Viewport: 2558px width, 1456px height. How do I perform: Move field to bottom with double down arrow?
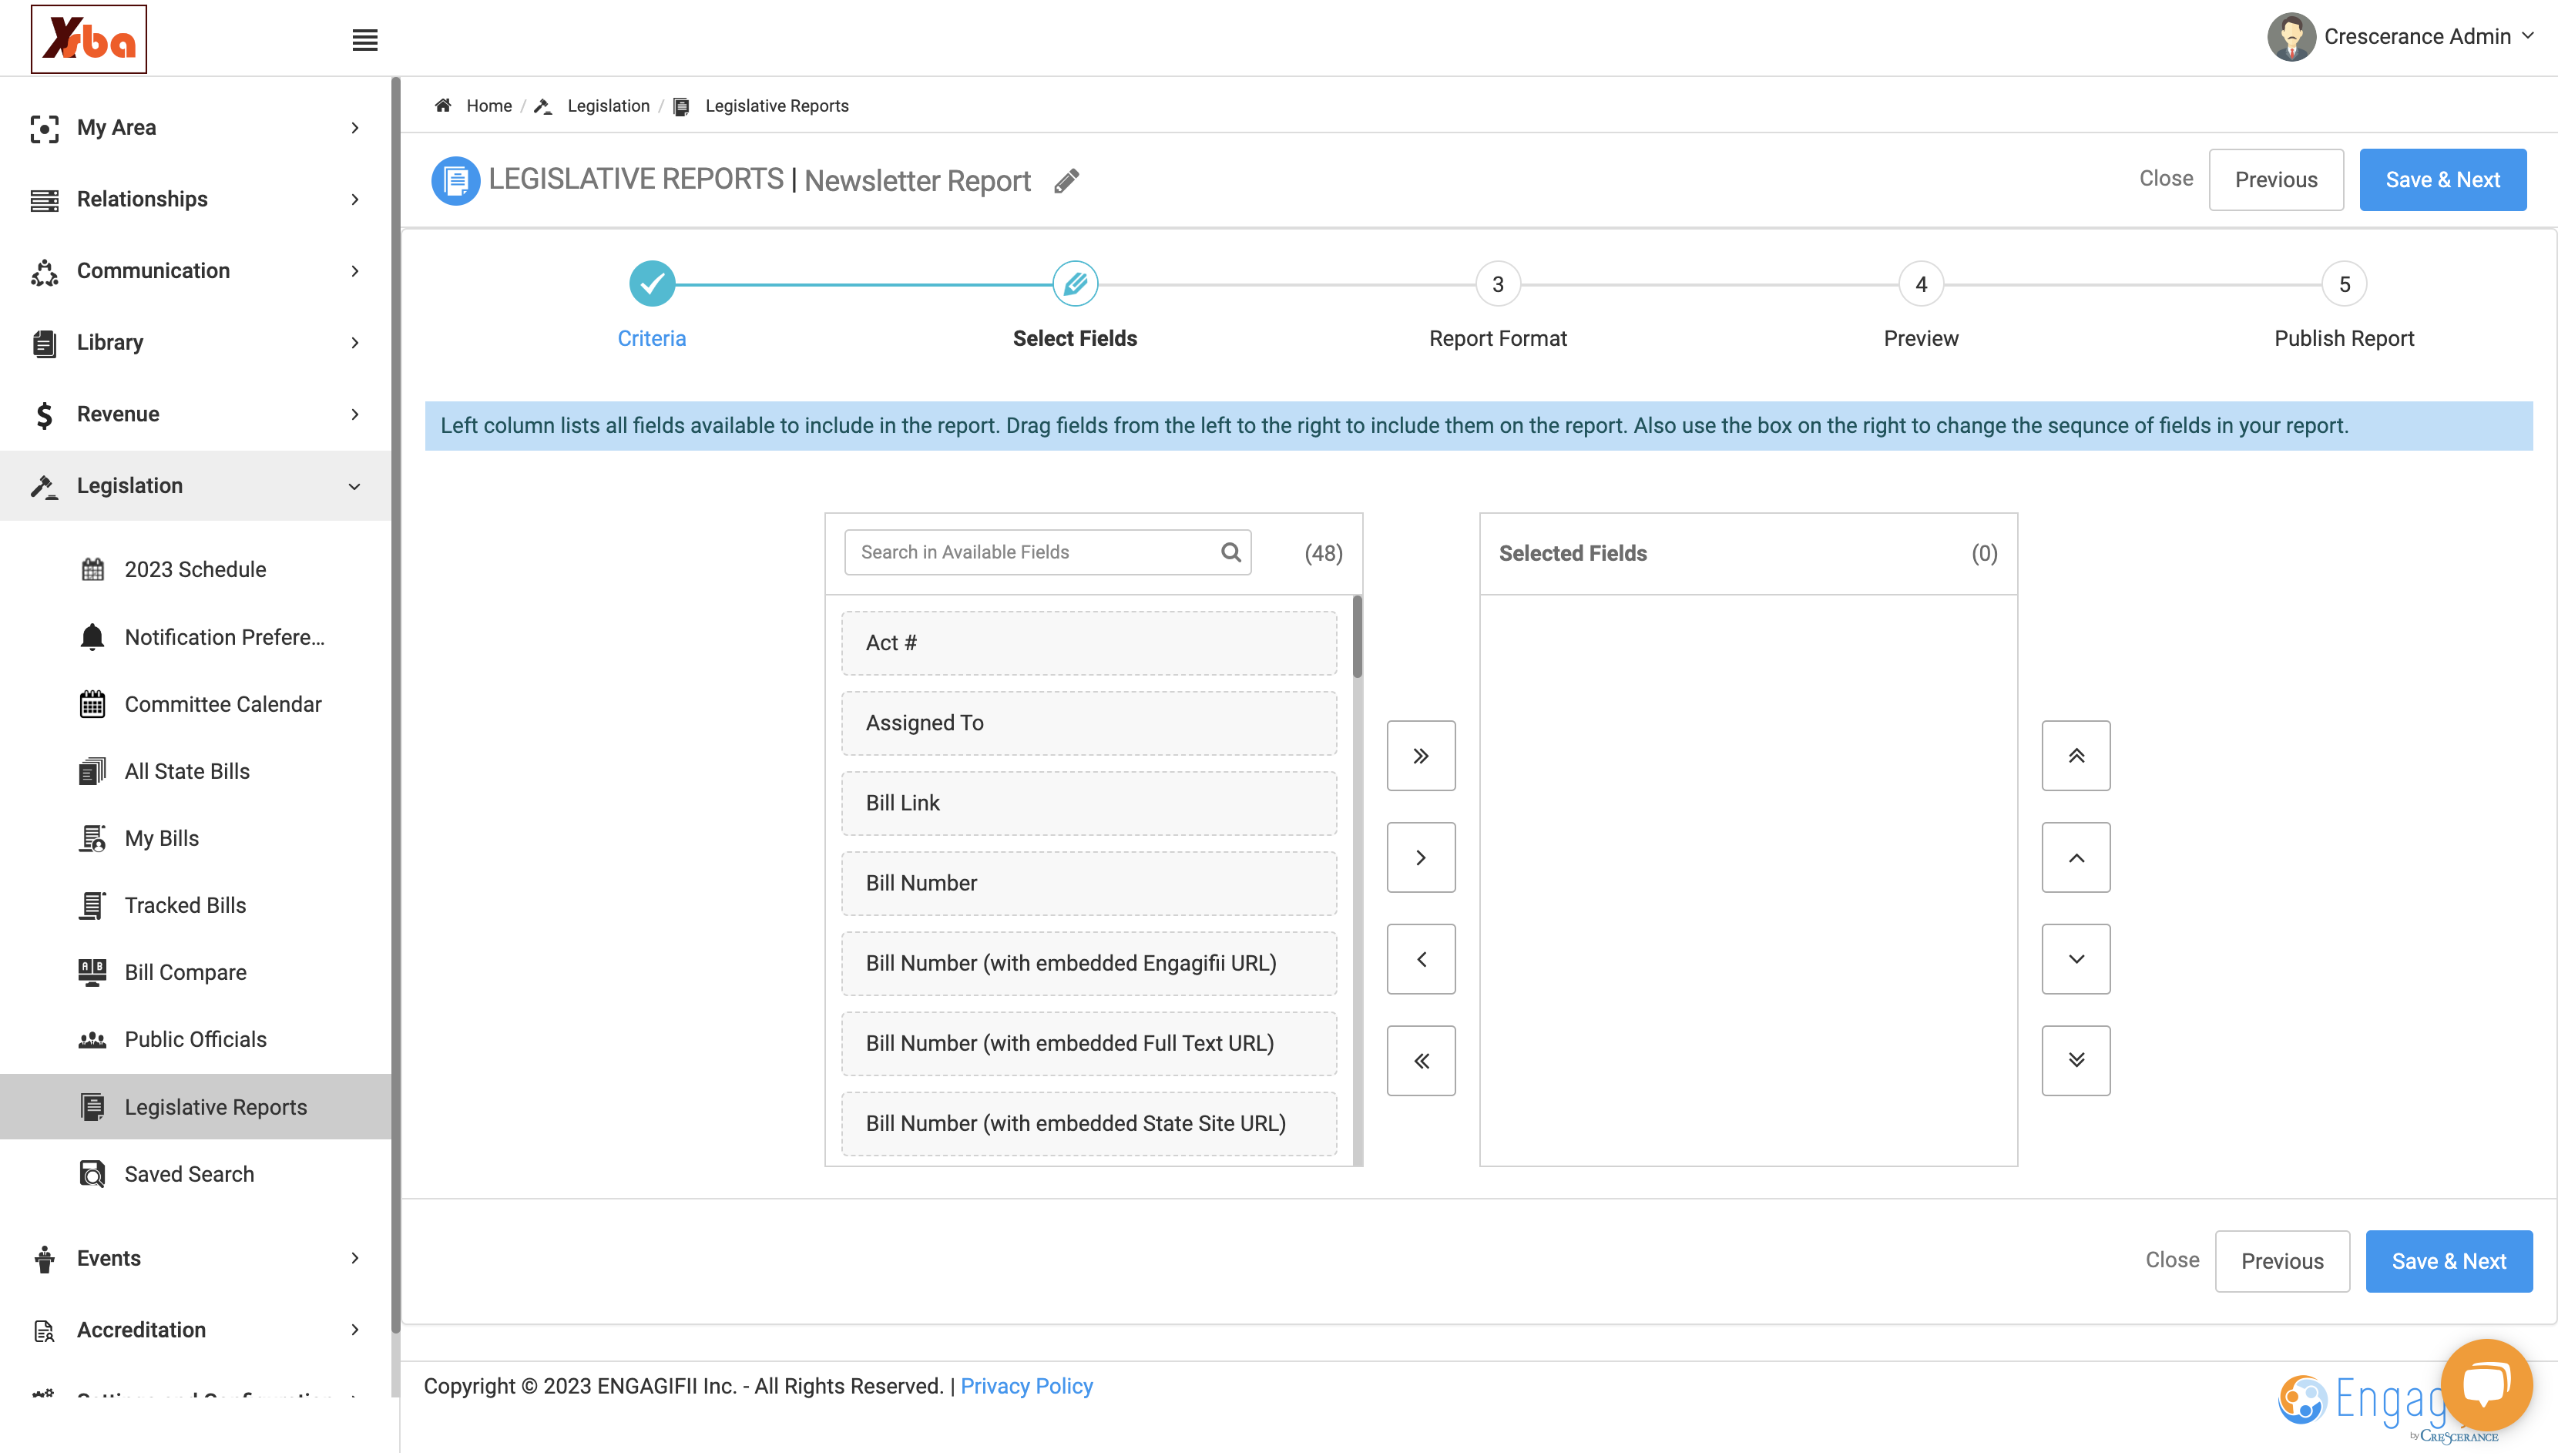[x=2076, y=1061]
